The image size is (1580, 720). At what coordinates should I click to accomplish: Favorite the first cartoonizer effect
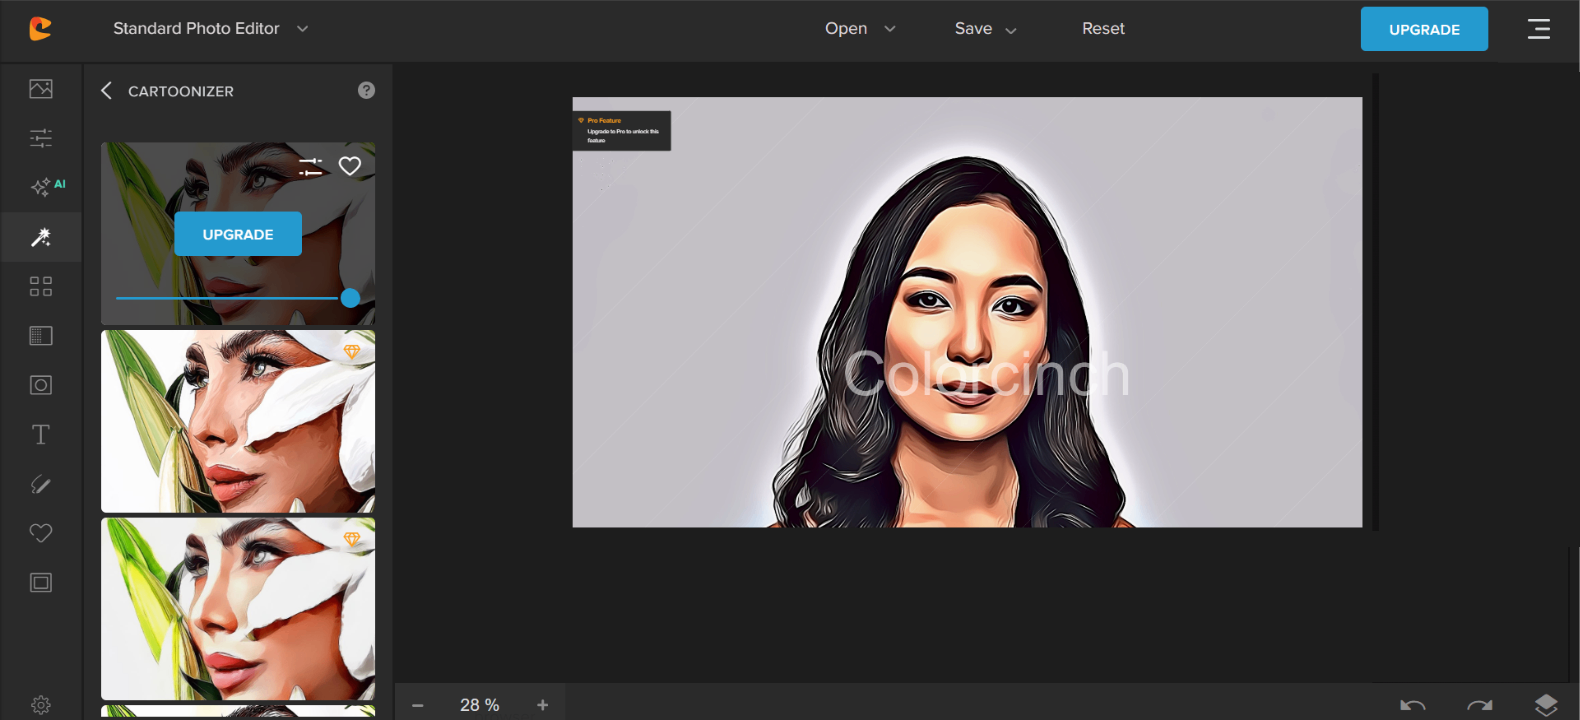(350, 166)
